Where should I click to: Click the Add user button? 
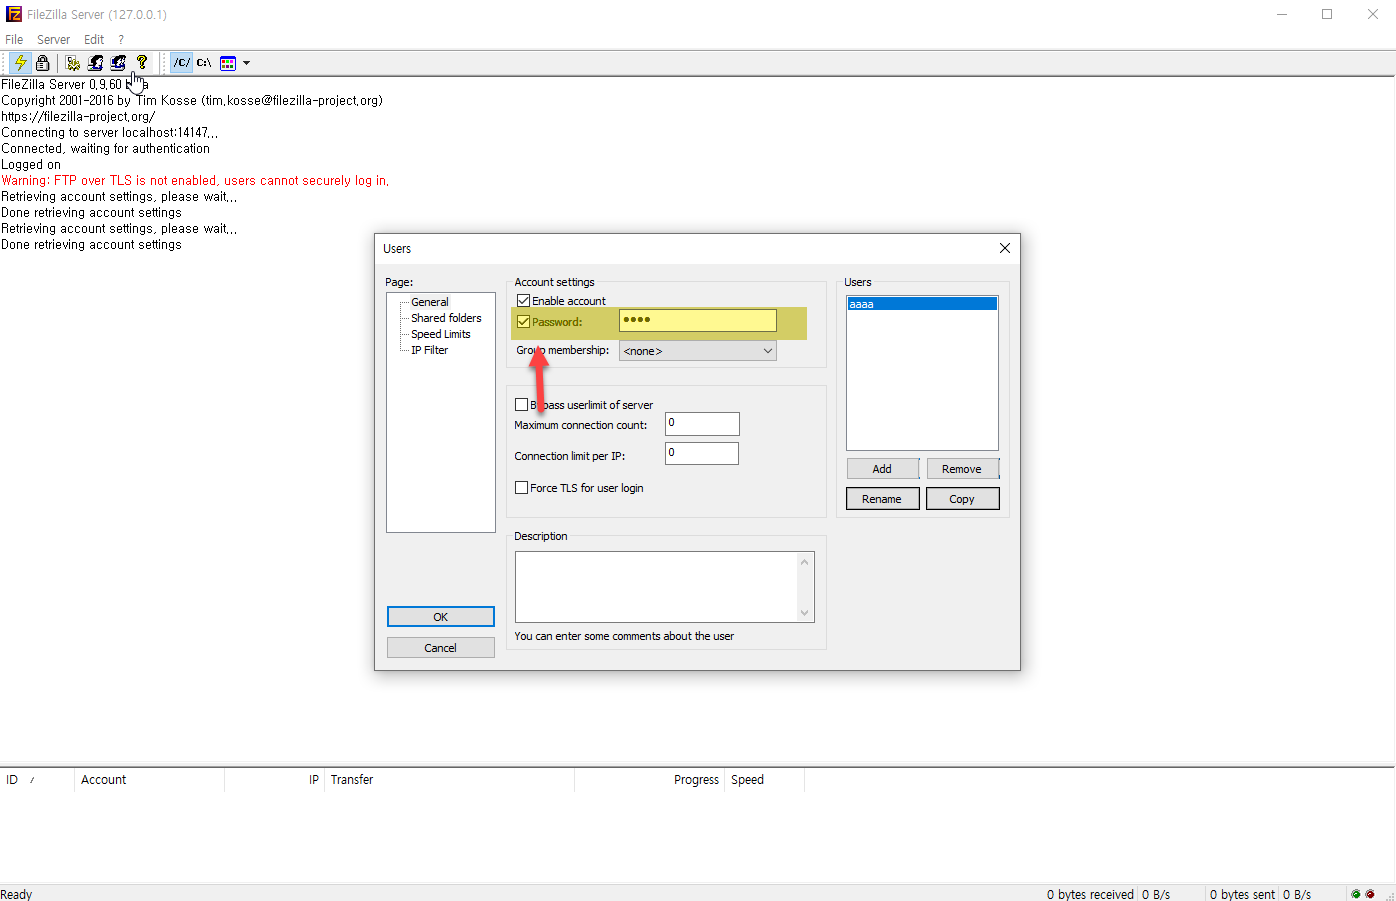tap(882, 469)
